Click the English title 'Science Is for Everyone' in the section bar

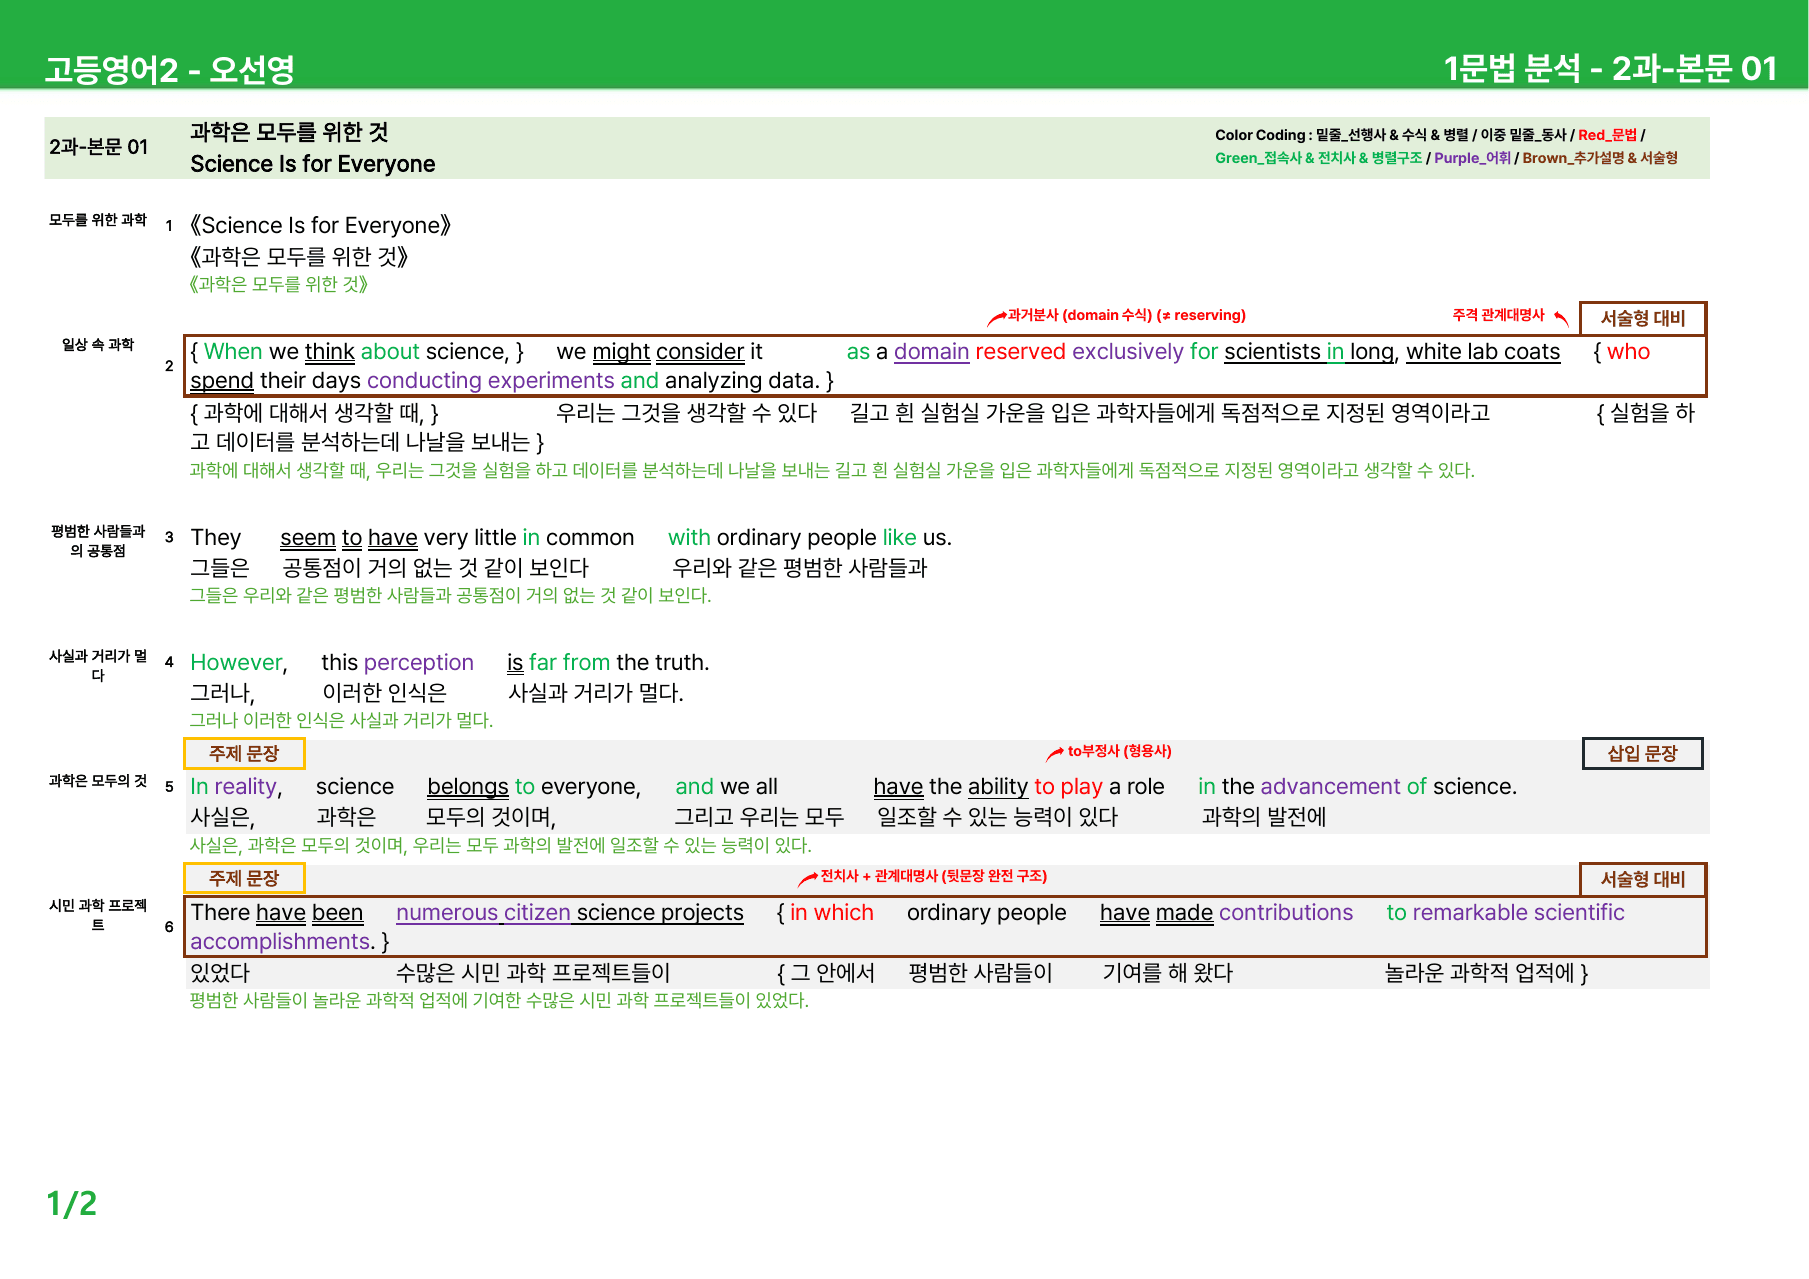[x=313, y=164]
